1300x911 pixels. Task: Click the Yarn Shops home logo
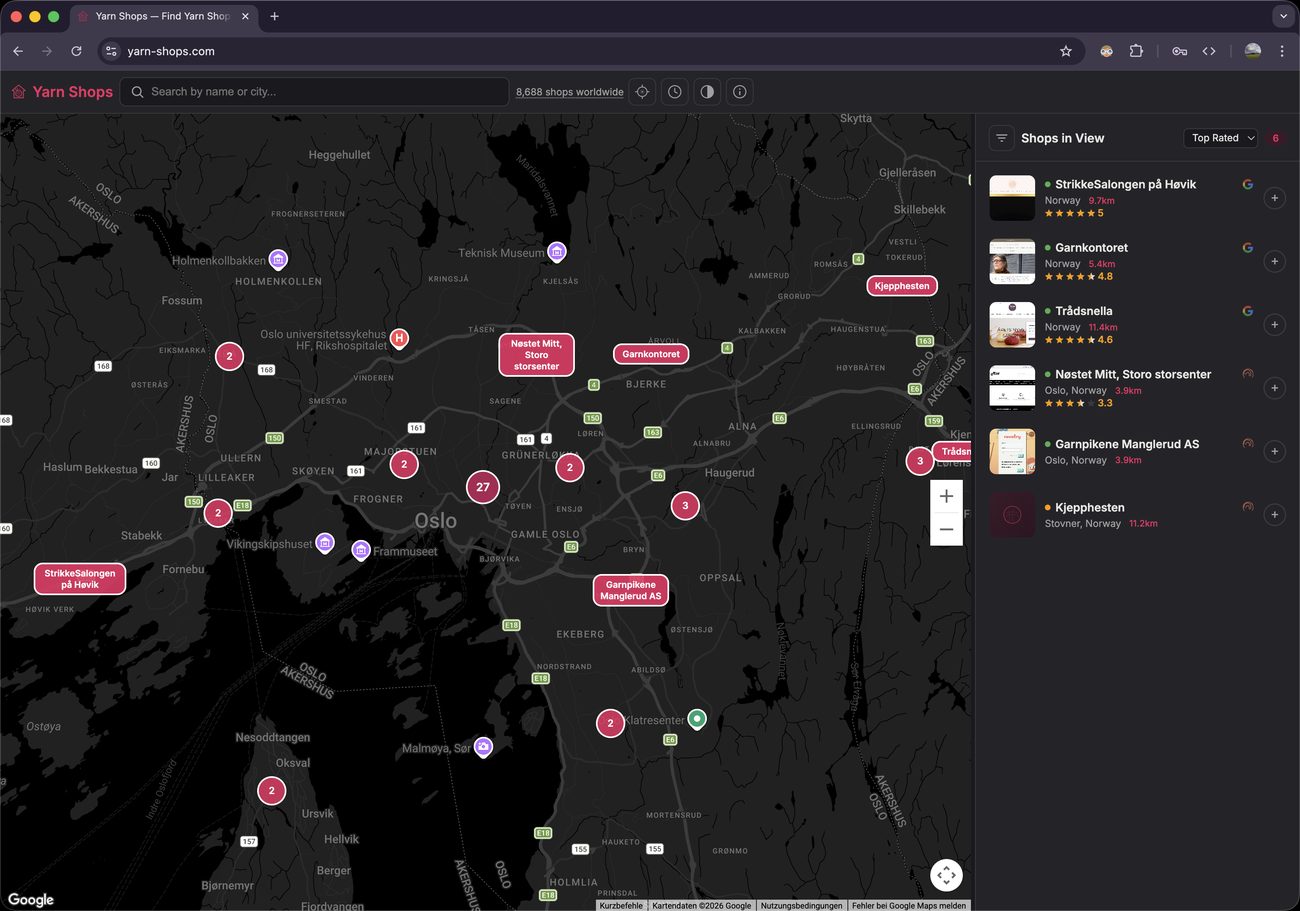(x=62, y=92)
